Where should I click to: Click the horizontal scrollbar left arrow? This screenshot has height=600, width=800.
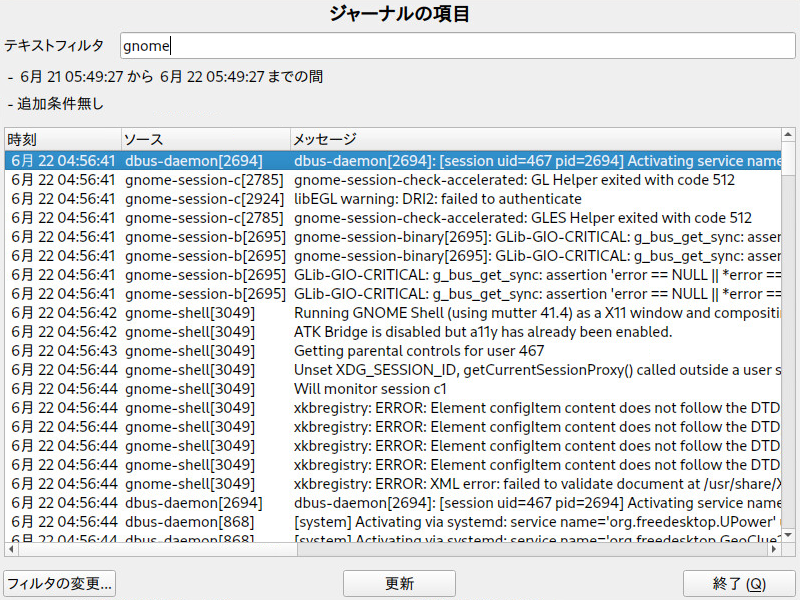tap(11, 549)
